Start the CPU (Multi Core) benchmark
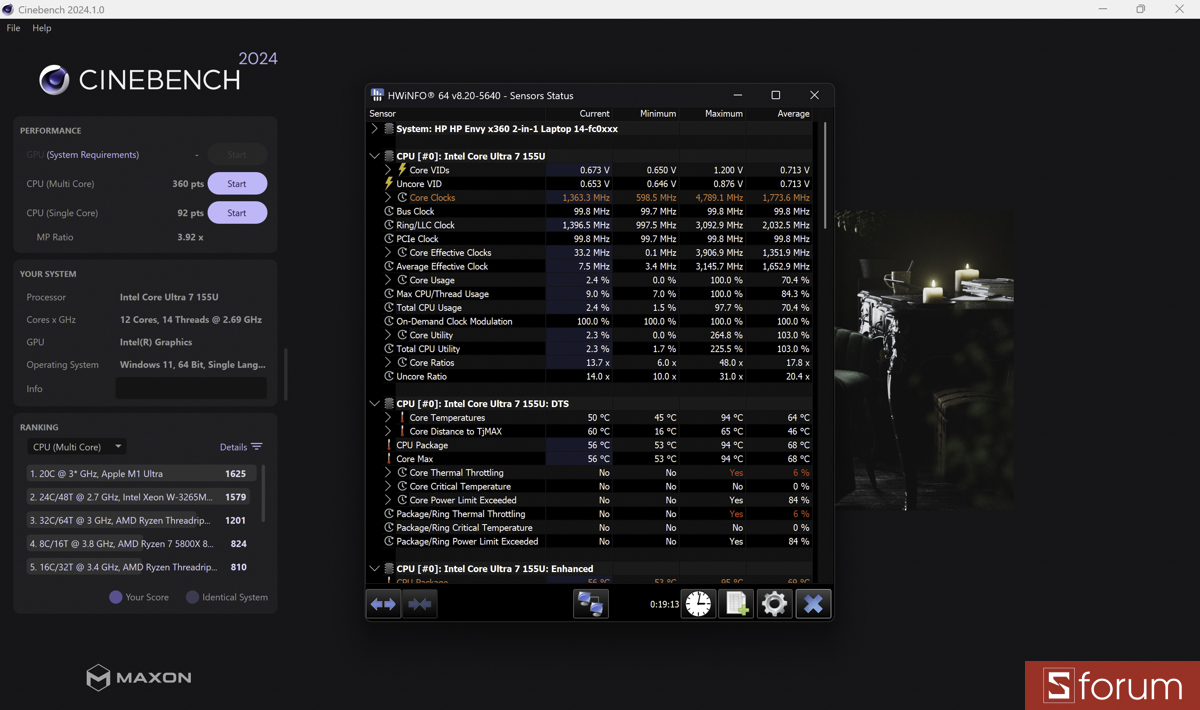Screen dimensions: 1200x710 click(x=237, y=184)
